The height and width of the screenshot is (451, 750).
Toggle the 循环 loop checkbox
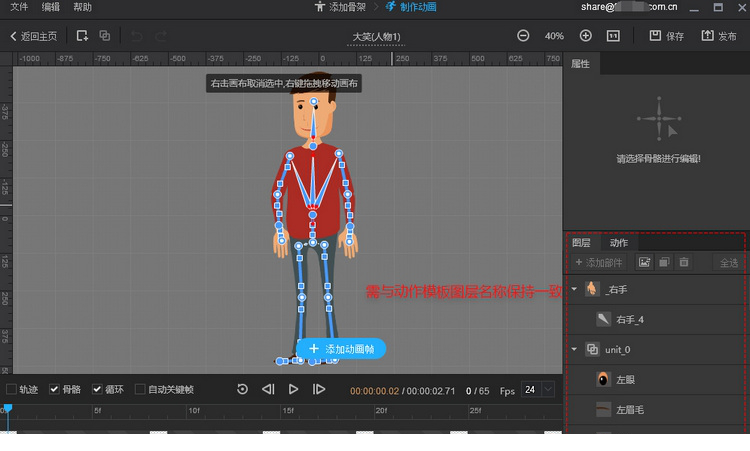tap(97, 389)
